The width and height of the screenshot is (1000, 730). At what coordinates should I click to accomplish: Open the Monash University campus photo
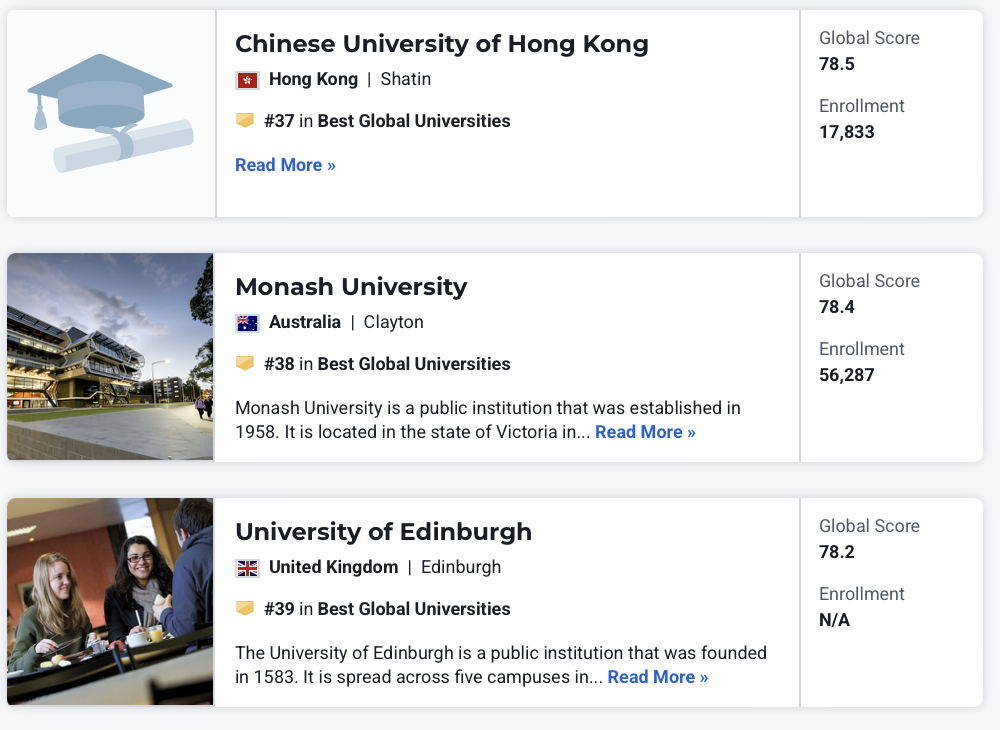[x=110, y=356]
